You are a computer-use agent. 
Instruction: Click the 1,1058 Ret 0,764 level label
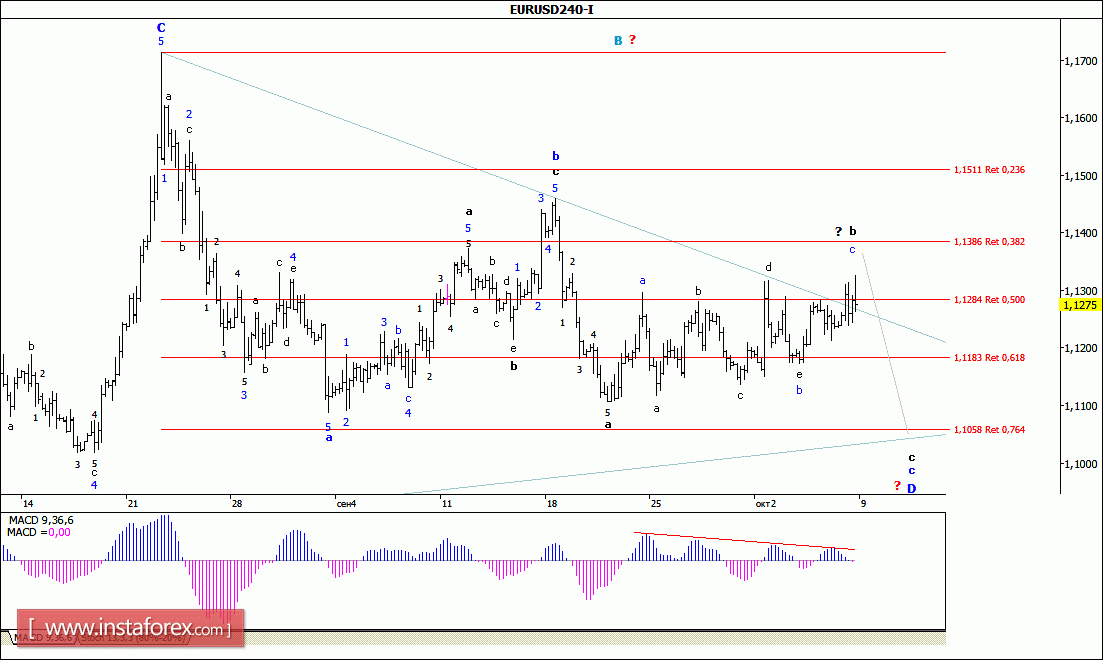point(988,429)
